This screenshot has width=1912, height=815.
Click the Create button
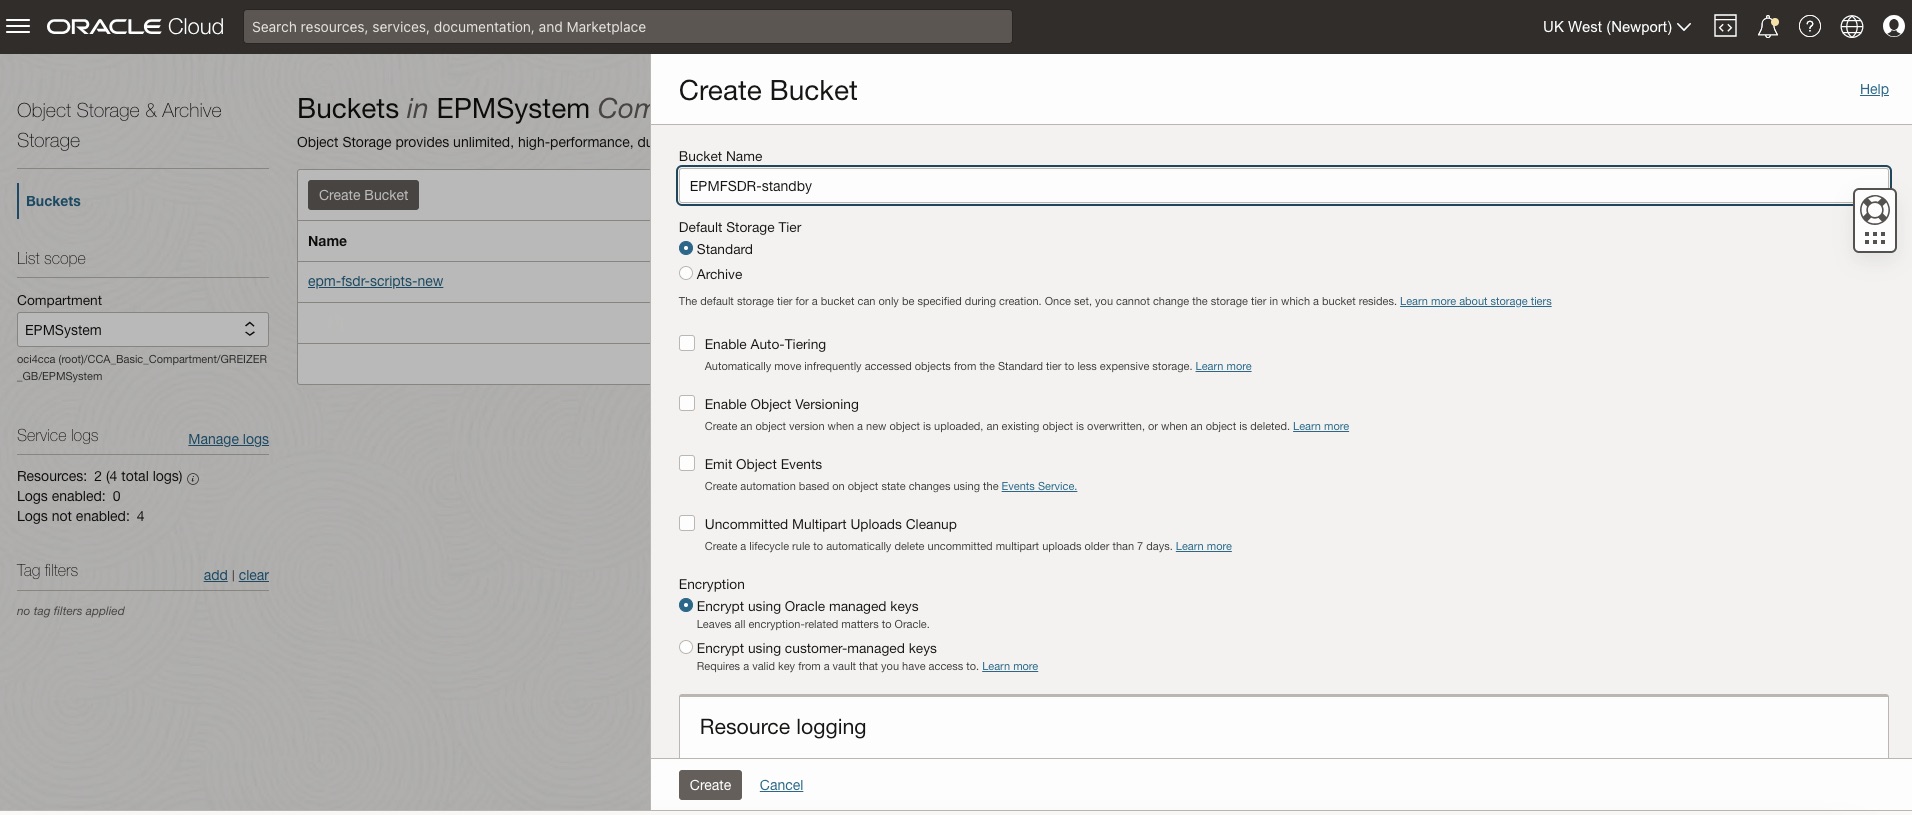(710, 785)
